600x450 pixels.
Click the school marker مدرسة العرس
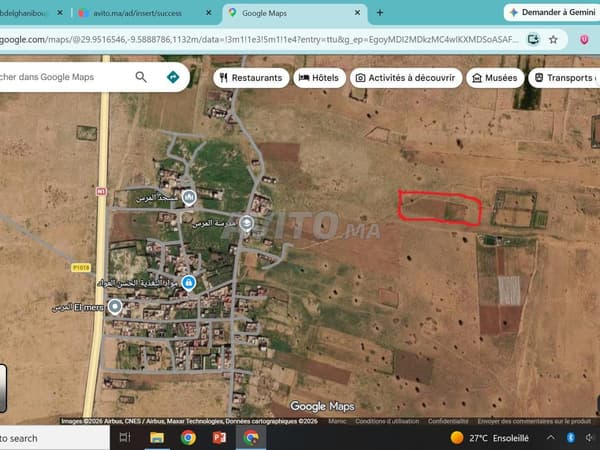(246, 223)
